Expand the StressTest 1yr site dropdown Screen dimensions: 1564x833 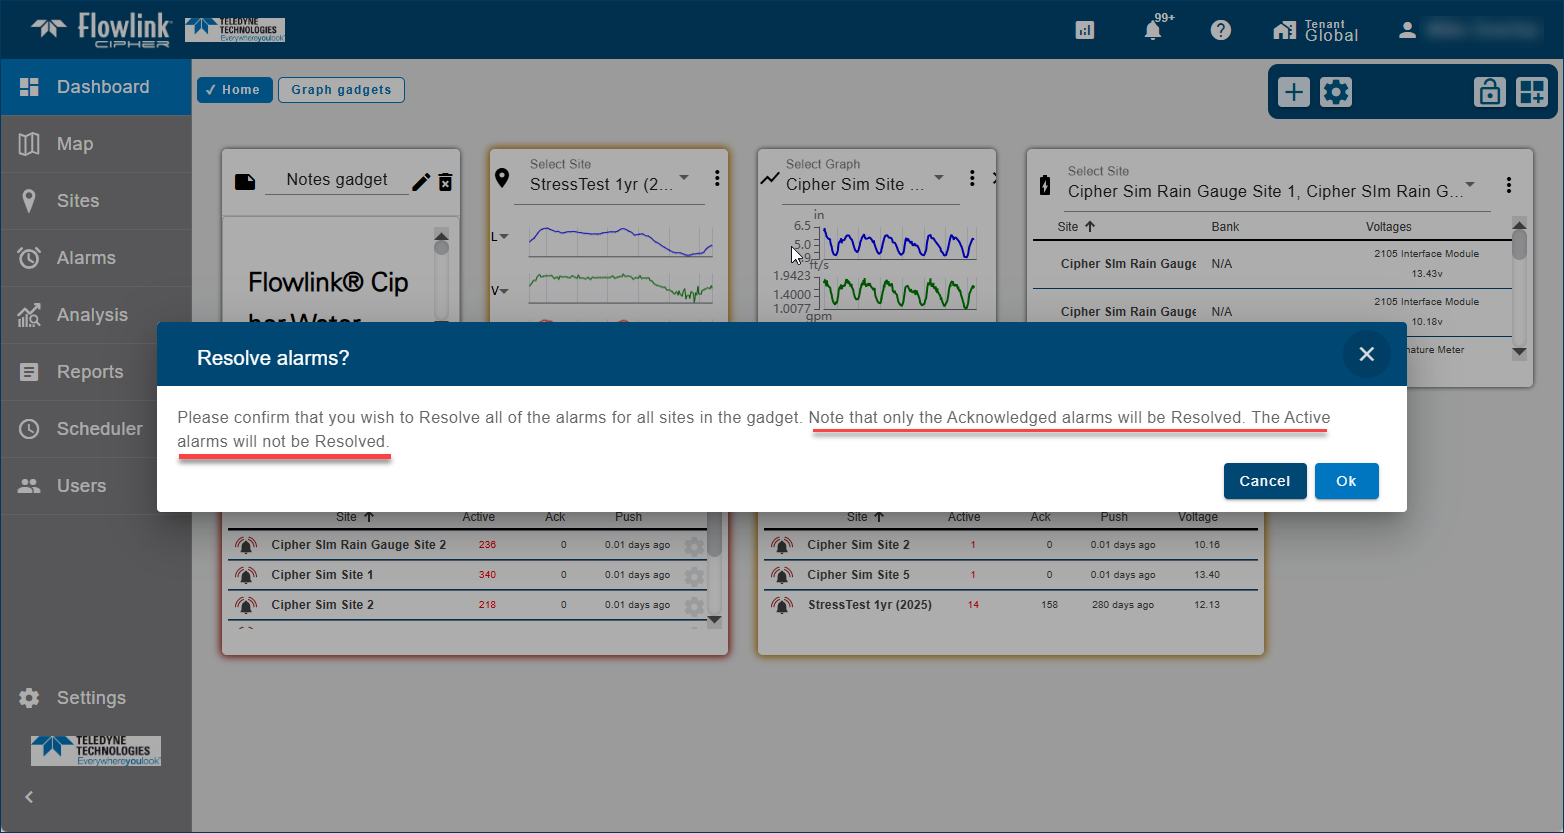point(684,178)
